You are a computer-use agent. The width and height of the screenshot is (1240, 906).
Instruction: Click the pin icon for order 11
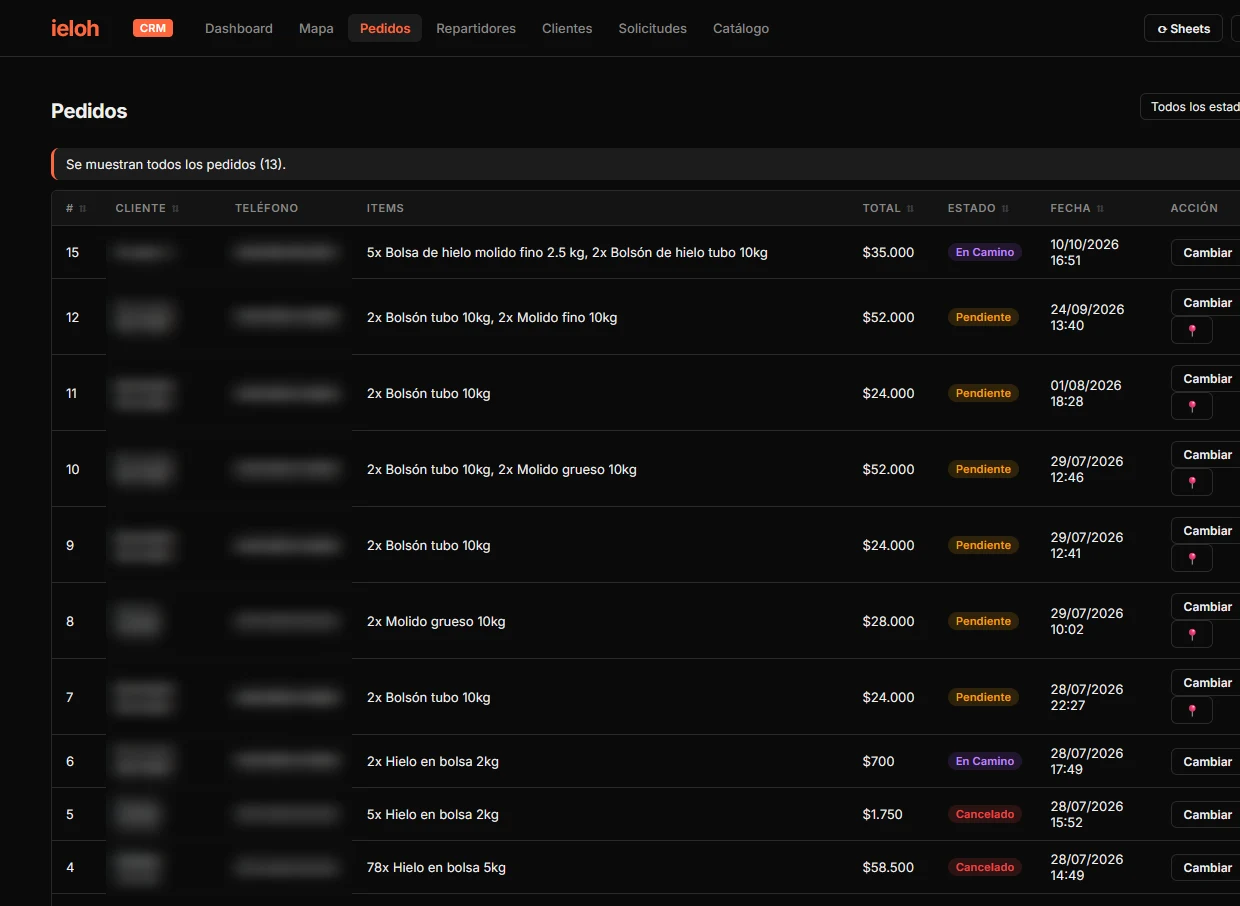pyautogui.click(x=1192, y=407)
